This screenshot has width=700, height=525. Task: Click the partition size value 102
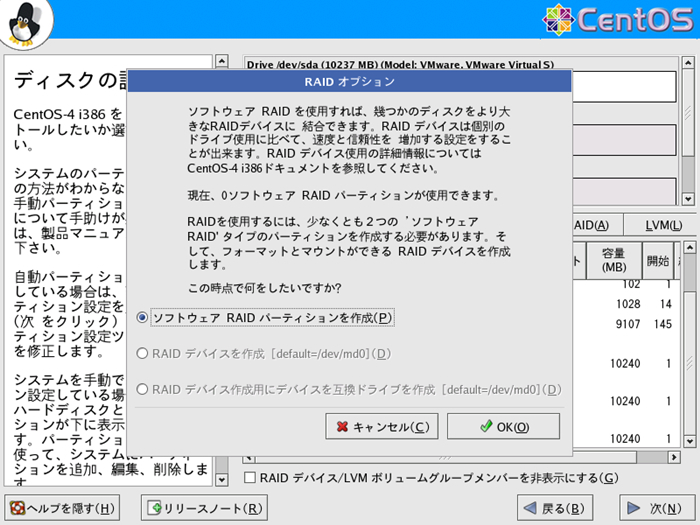coord(631,284)
